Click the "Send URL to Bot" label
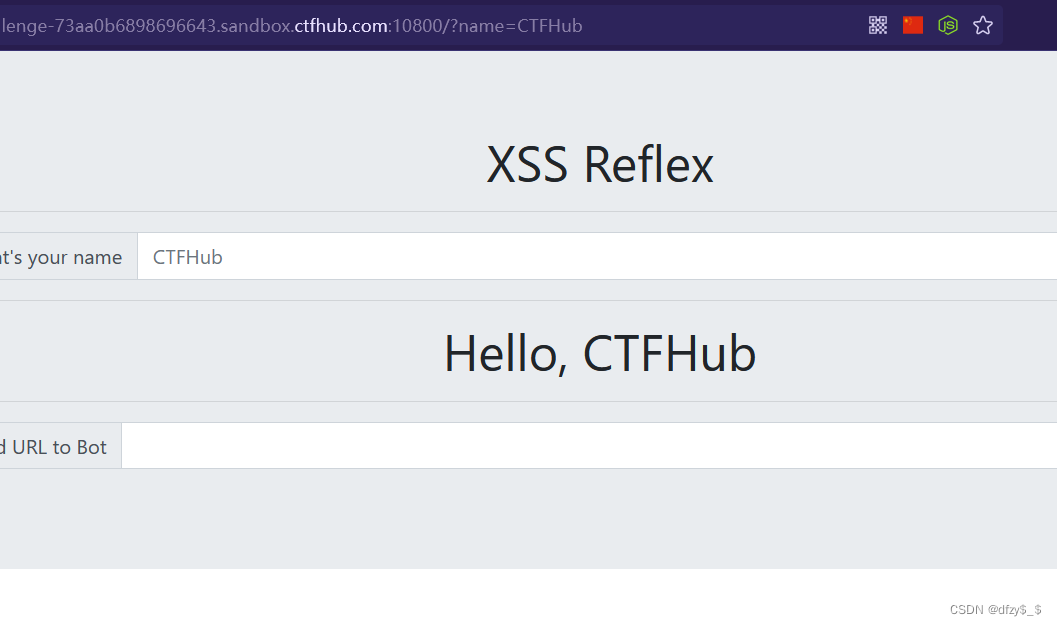Screen dimensions: 1057x626 pos(55,446)
